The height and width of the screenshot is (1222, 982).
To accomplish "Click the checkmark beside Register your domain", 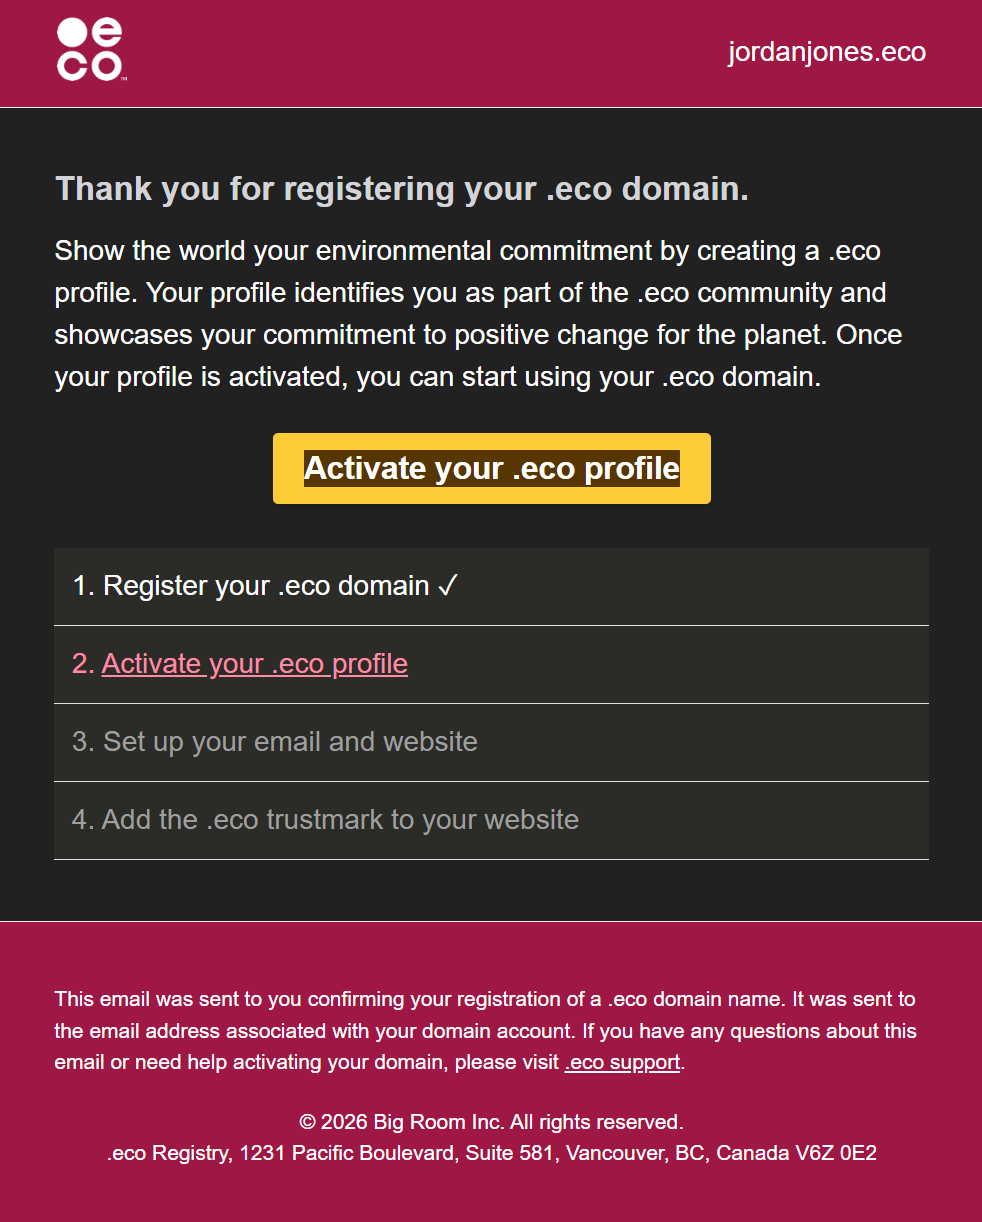I will click(x=447, y=586).
